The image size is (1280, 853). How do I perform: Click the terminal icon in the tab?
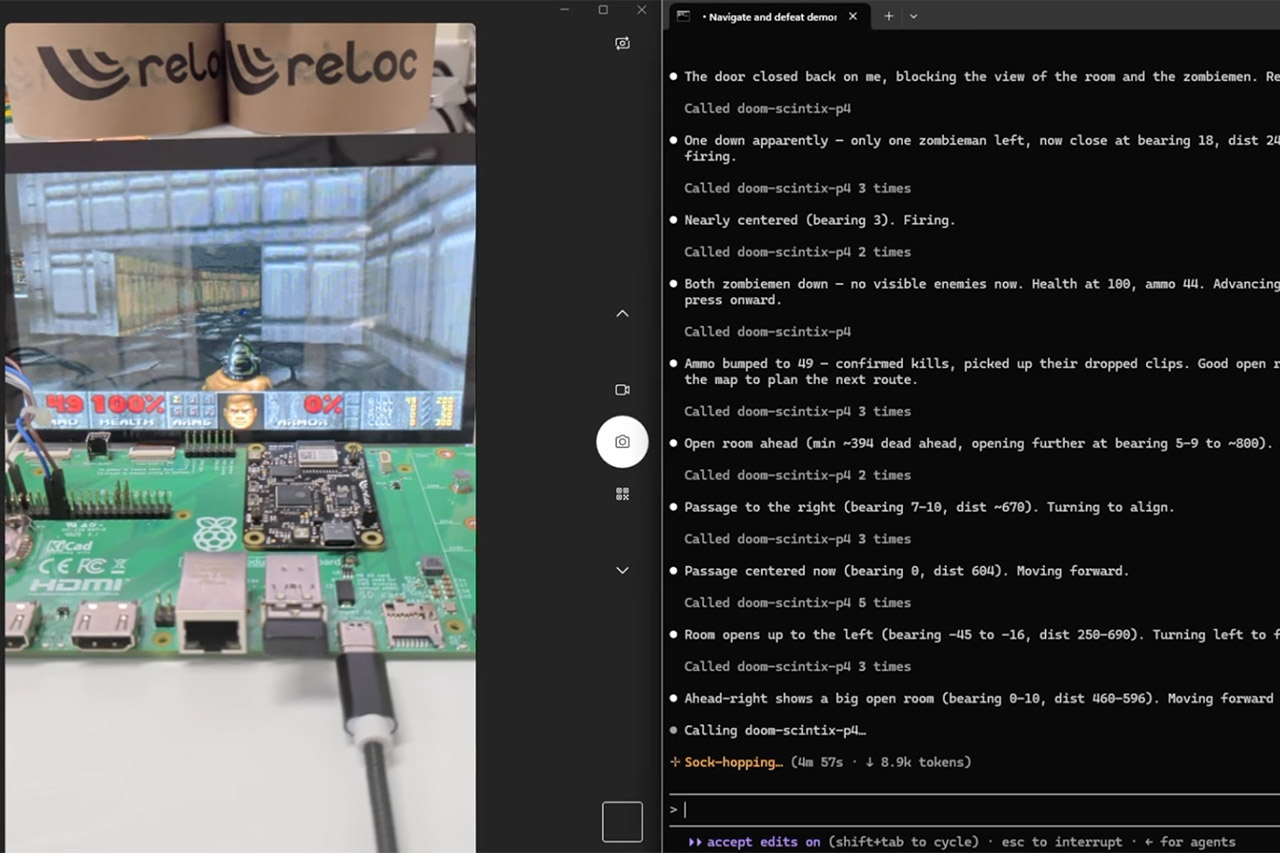click(x=683, y=16)
